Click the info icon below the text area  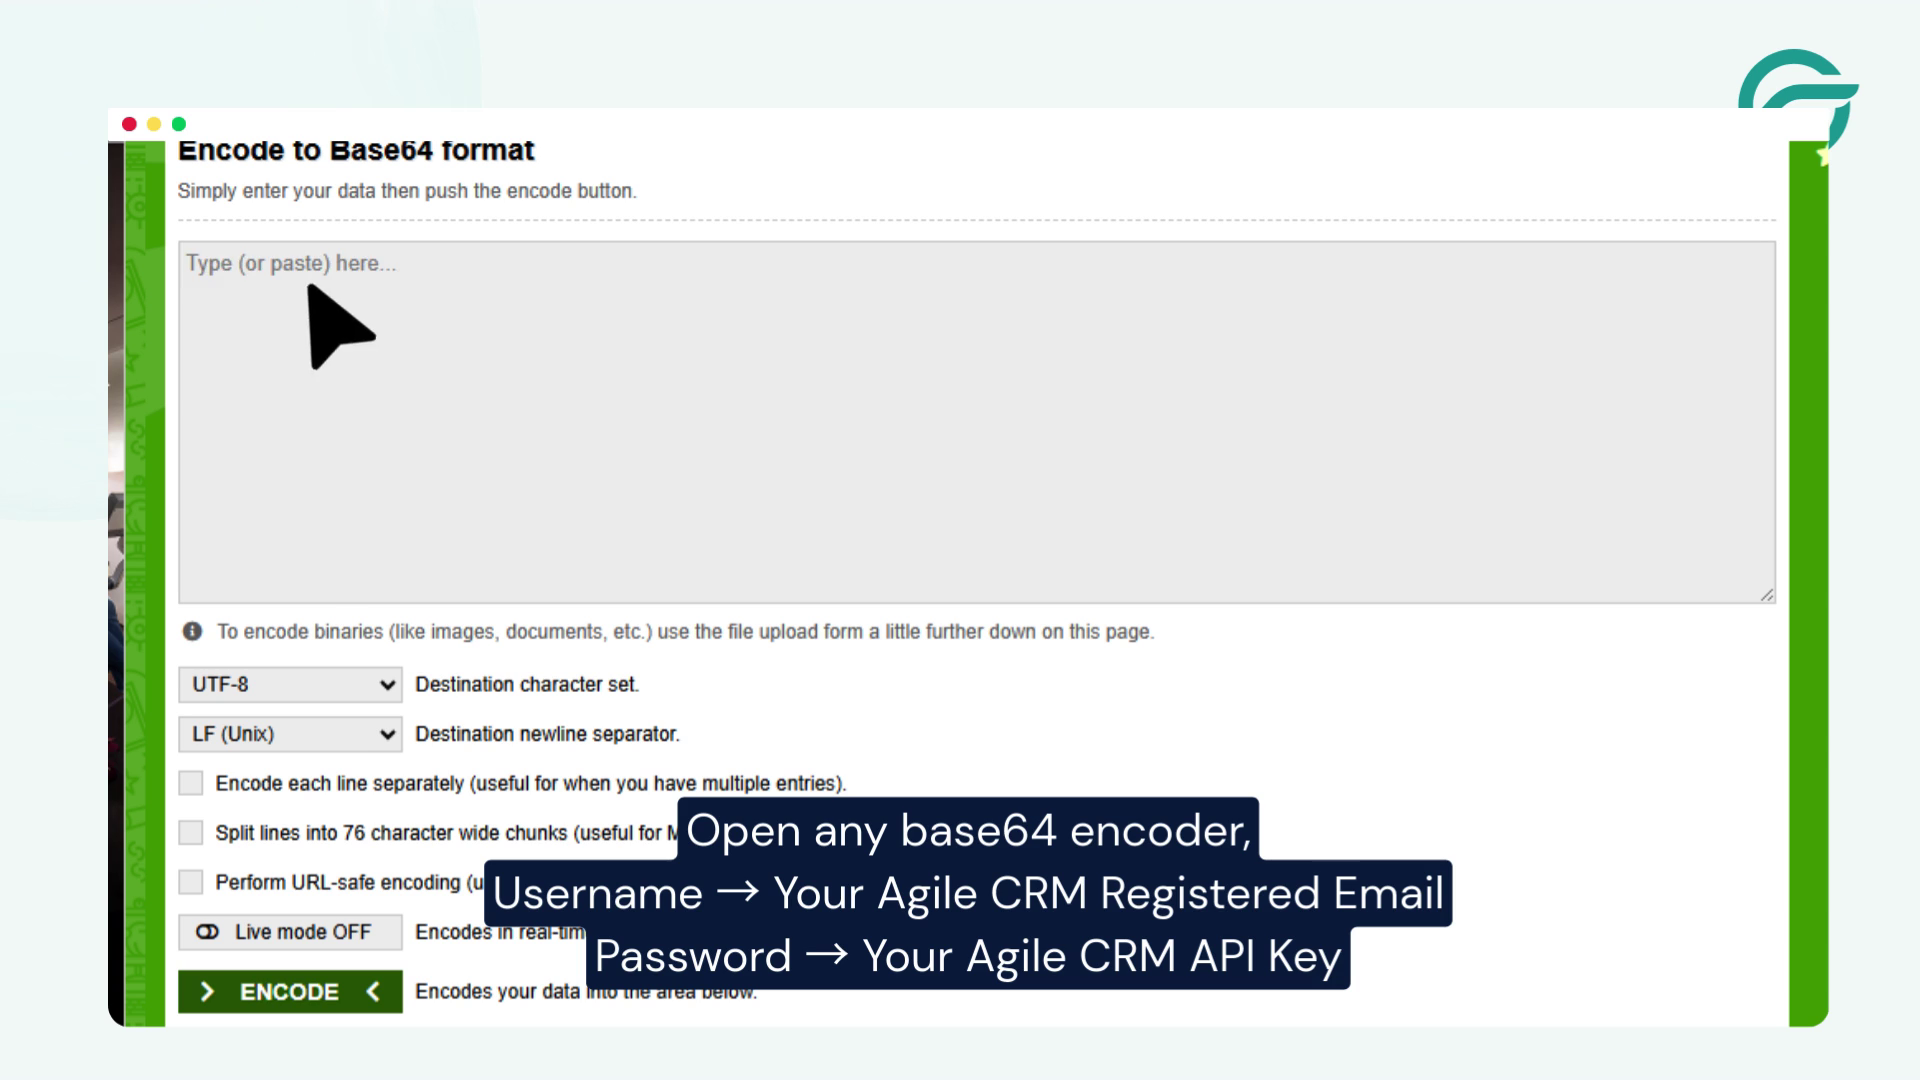[x=192, y=631]
